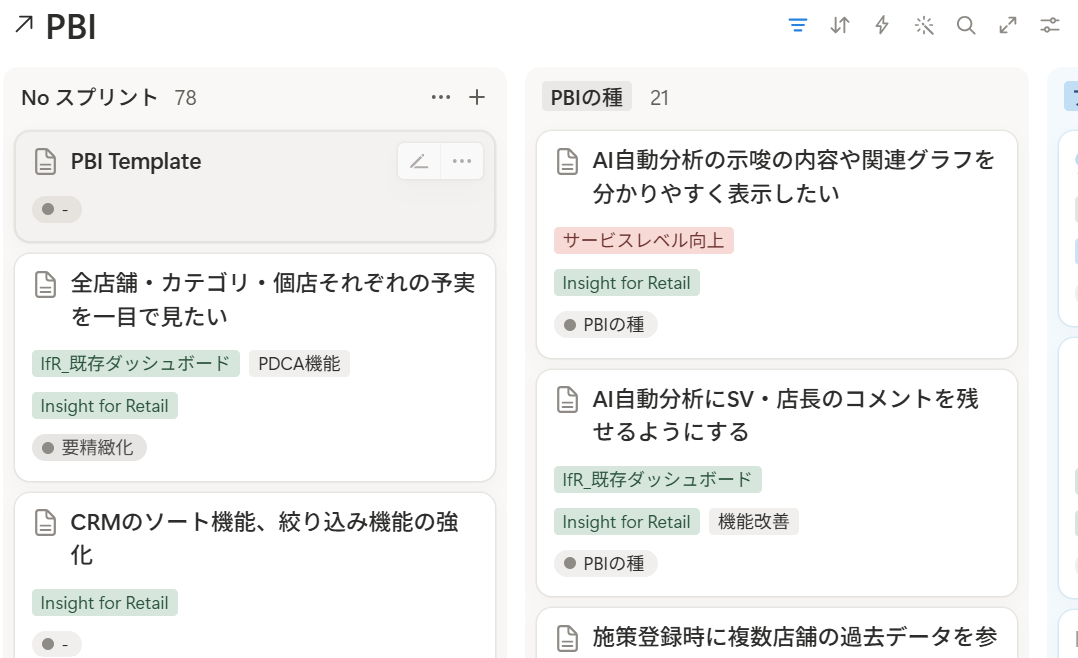Click Insight for Retail tag on 全店舗 card

[104, 406]
